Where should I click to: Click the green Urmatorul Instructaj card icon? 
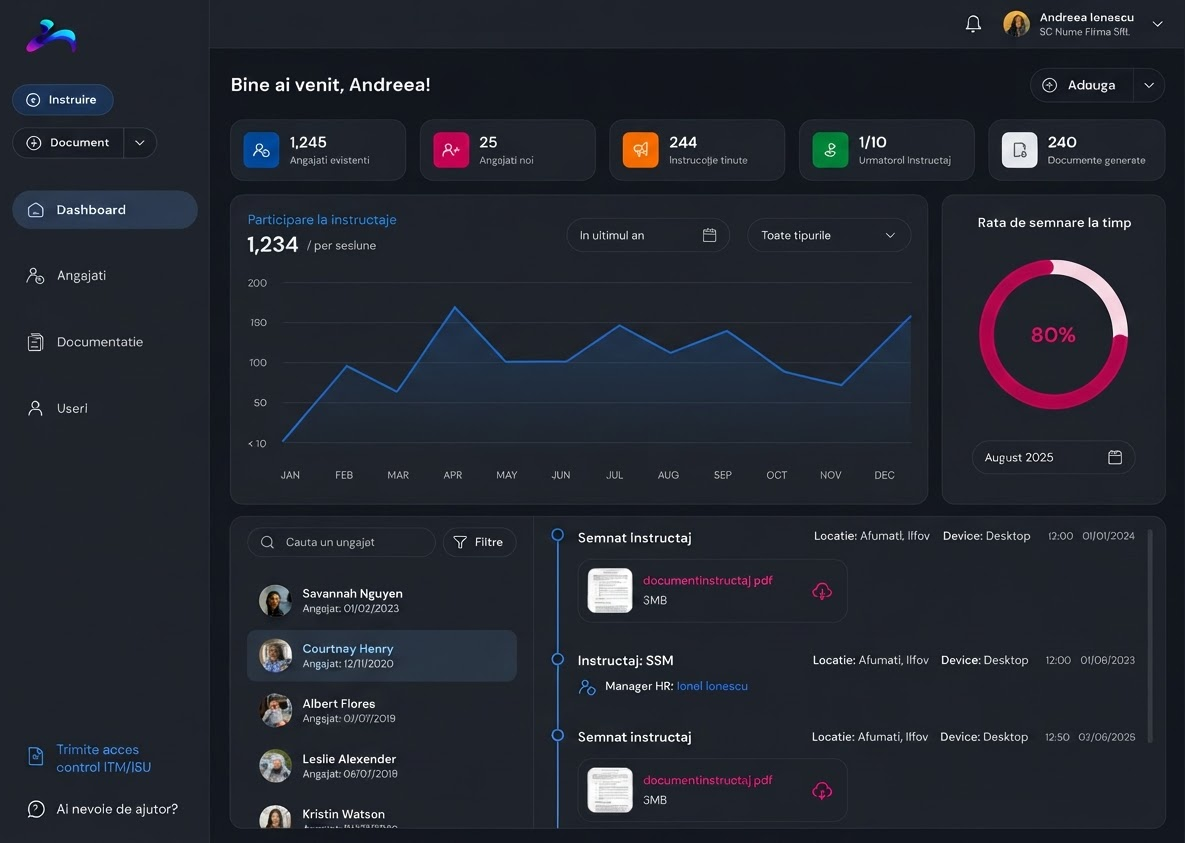pos(831,150)
